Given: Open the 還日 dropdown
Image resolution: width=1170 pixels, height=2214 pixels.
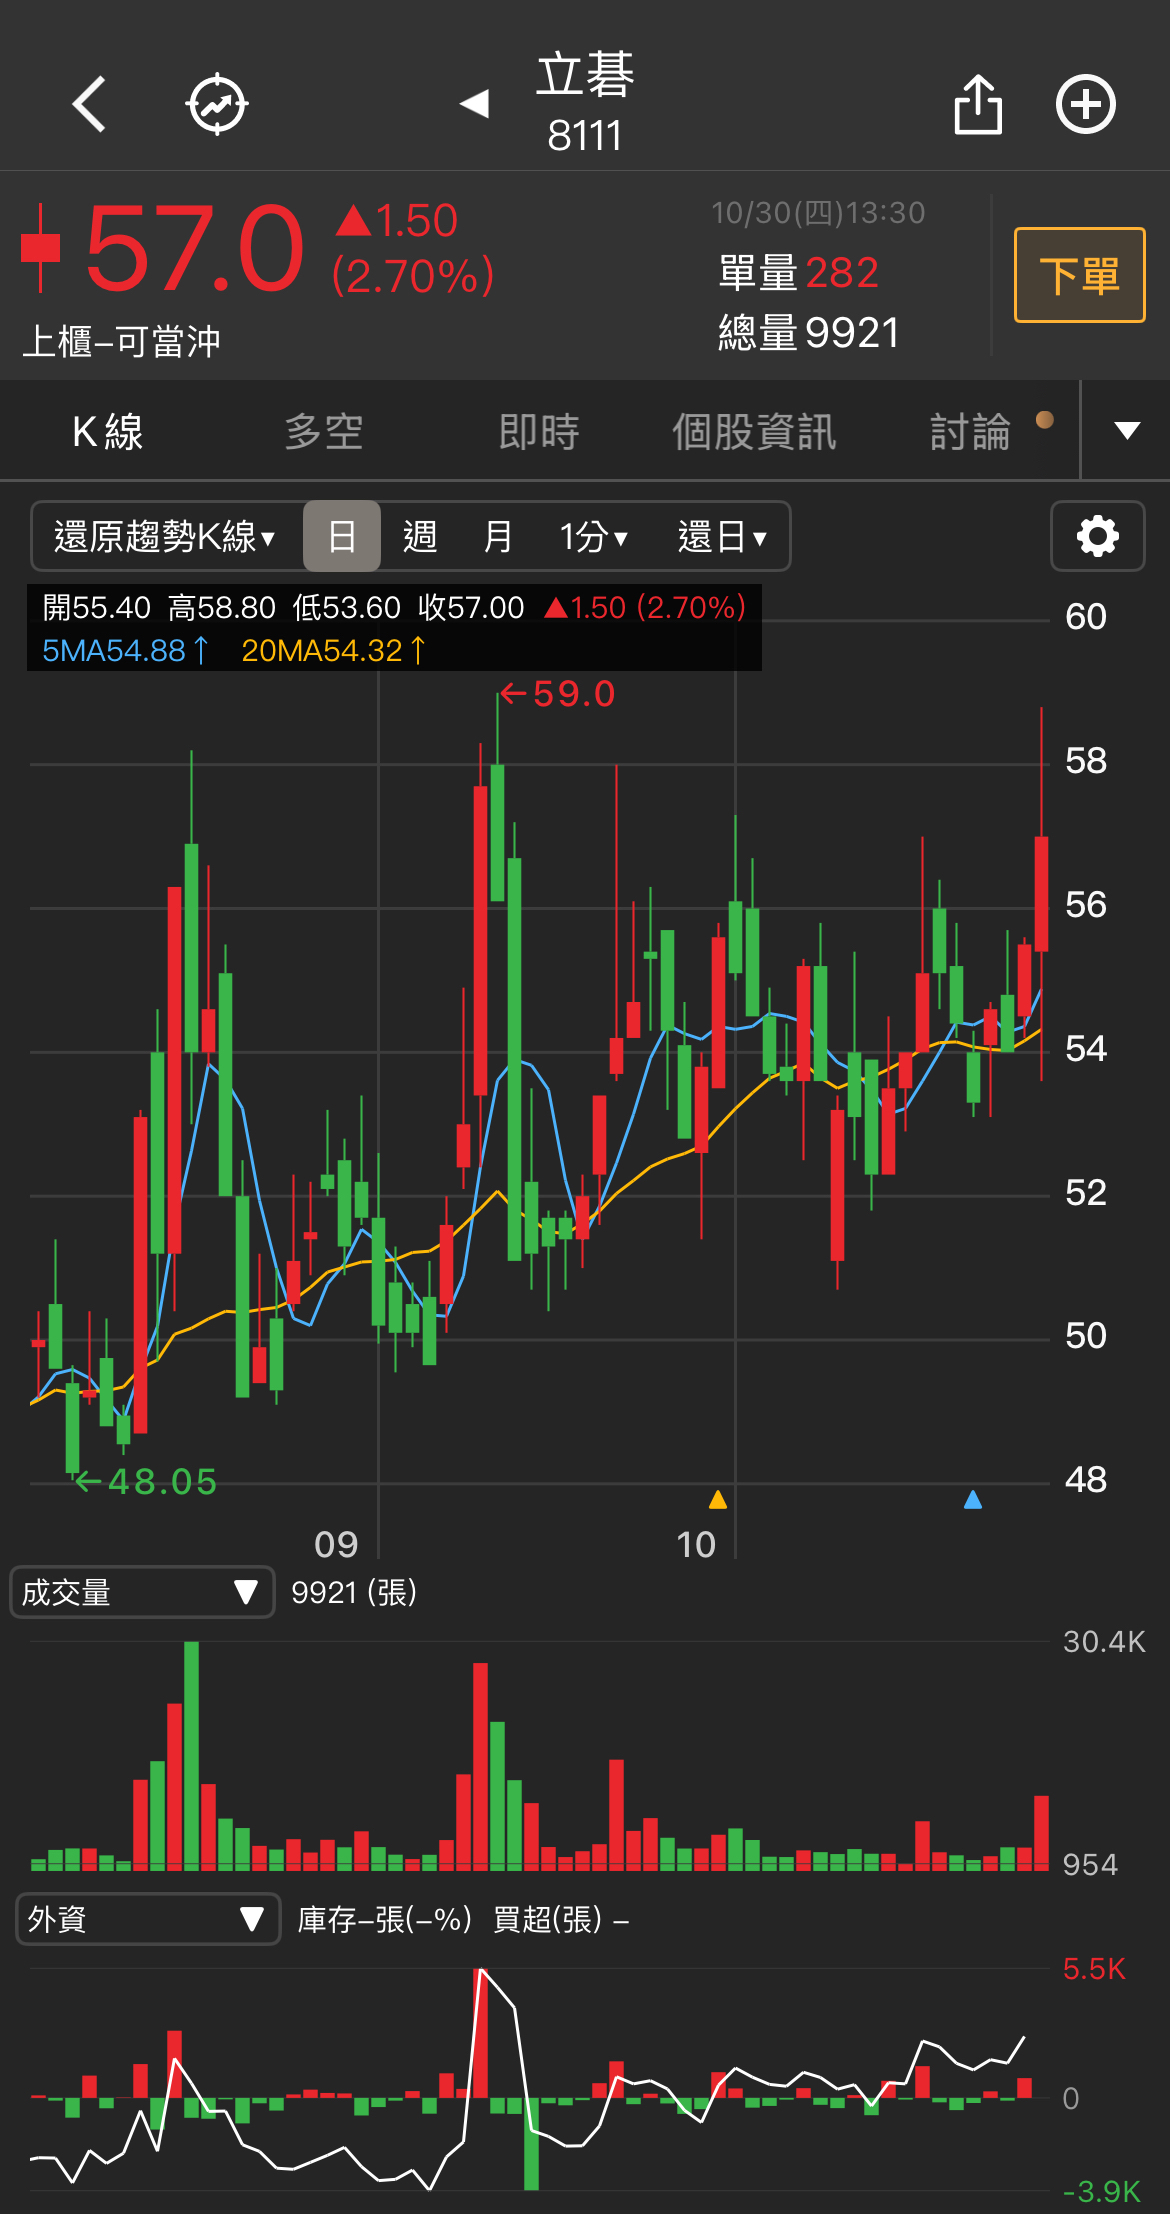Looking at the screenshot, I should 721,537.
